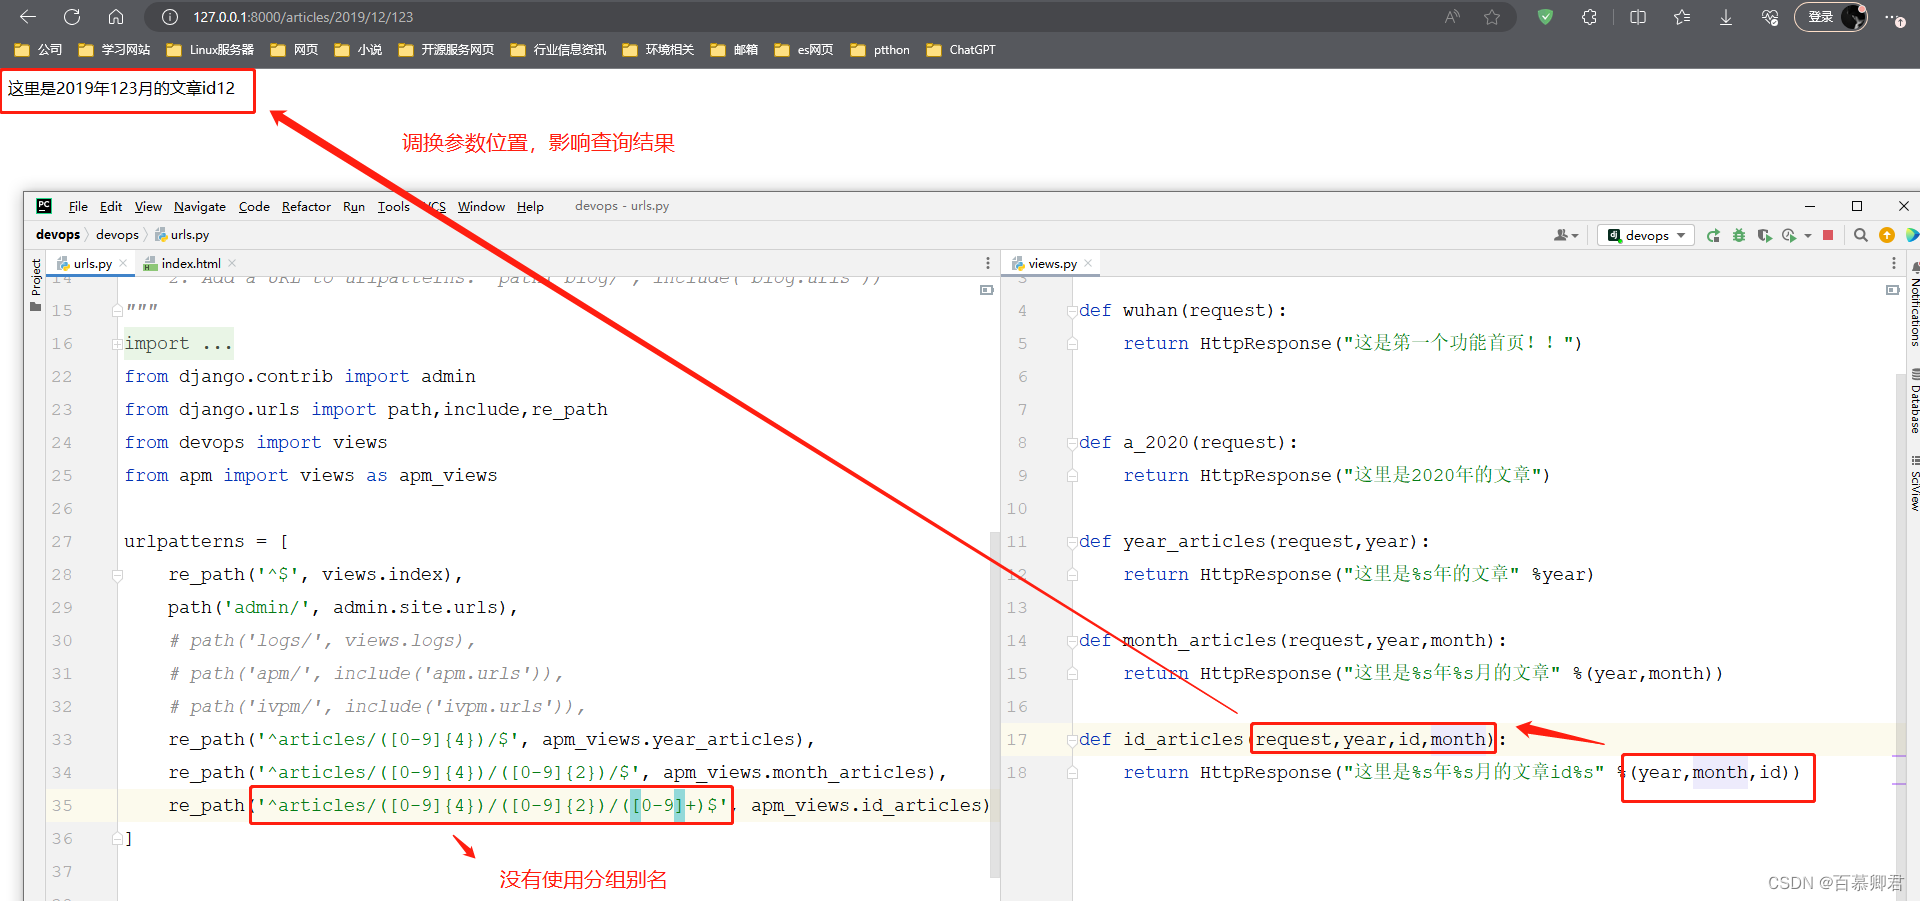Debug the devops configuration
1920x901 pixels.
[x=1739, y=235]
